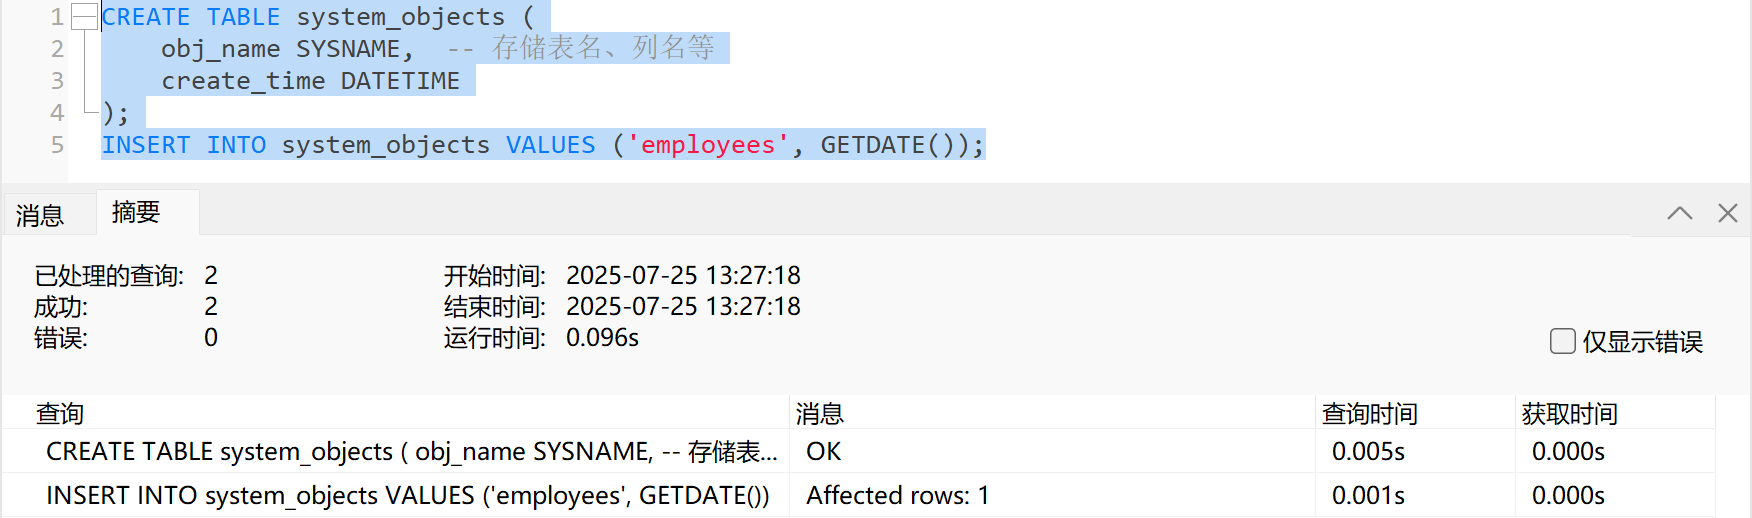Click line number 5 in the gutter
Viewport: 1752px width, 518px height.
point(57,145)
